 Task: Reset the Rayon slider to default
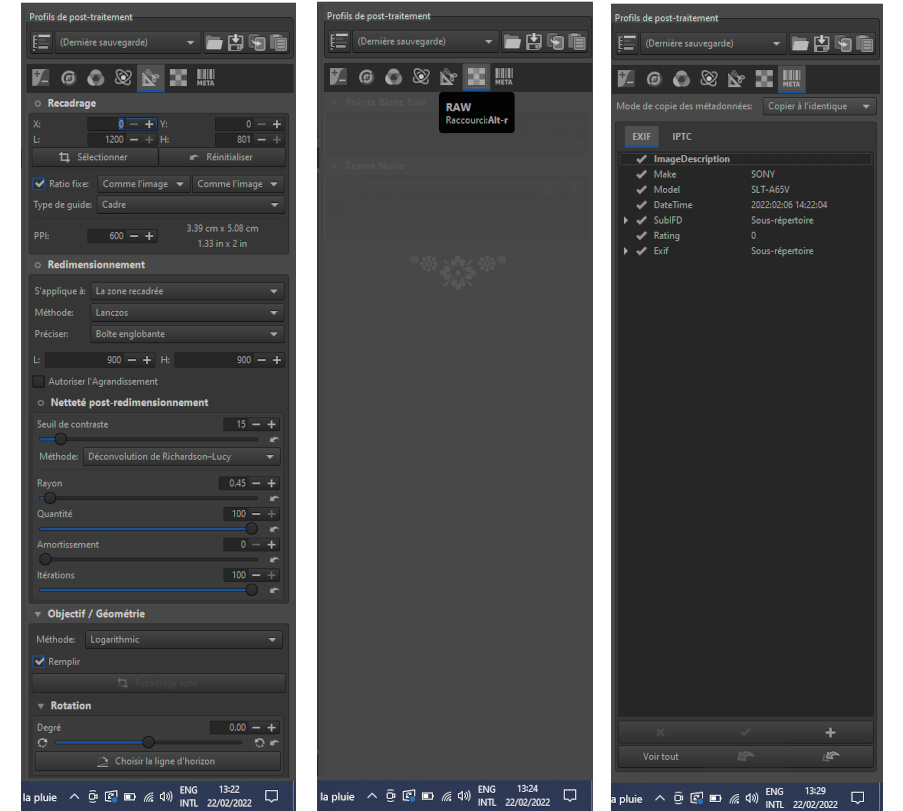(x=273, y=498)
